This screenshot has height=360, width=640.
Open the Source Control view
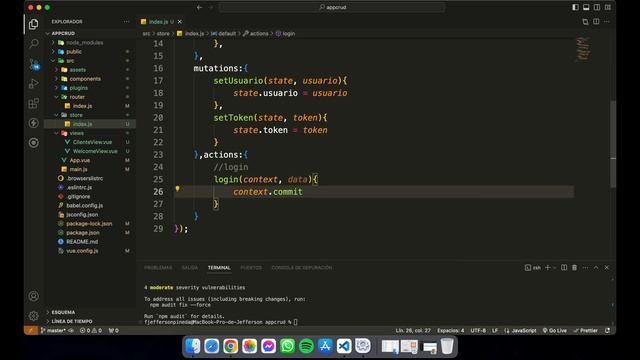(x=34, y=64)
